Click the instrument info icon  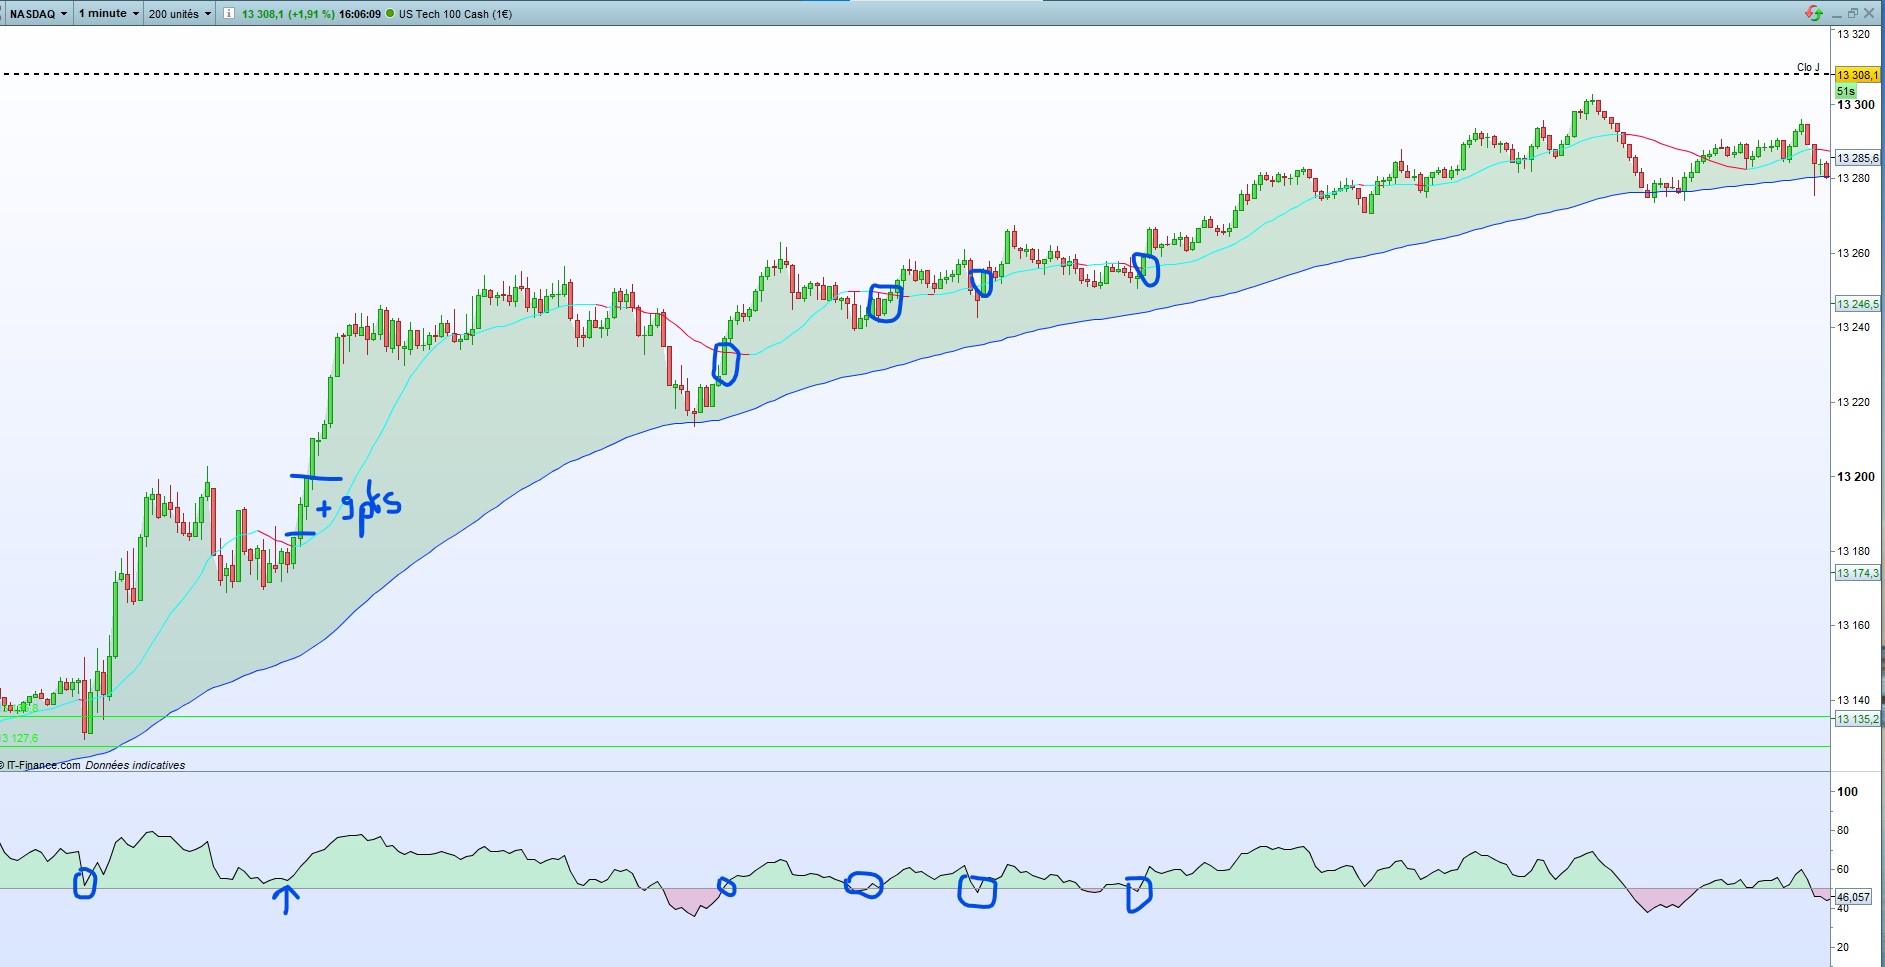pos(228,14)
